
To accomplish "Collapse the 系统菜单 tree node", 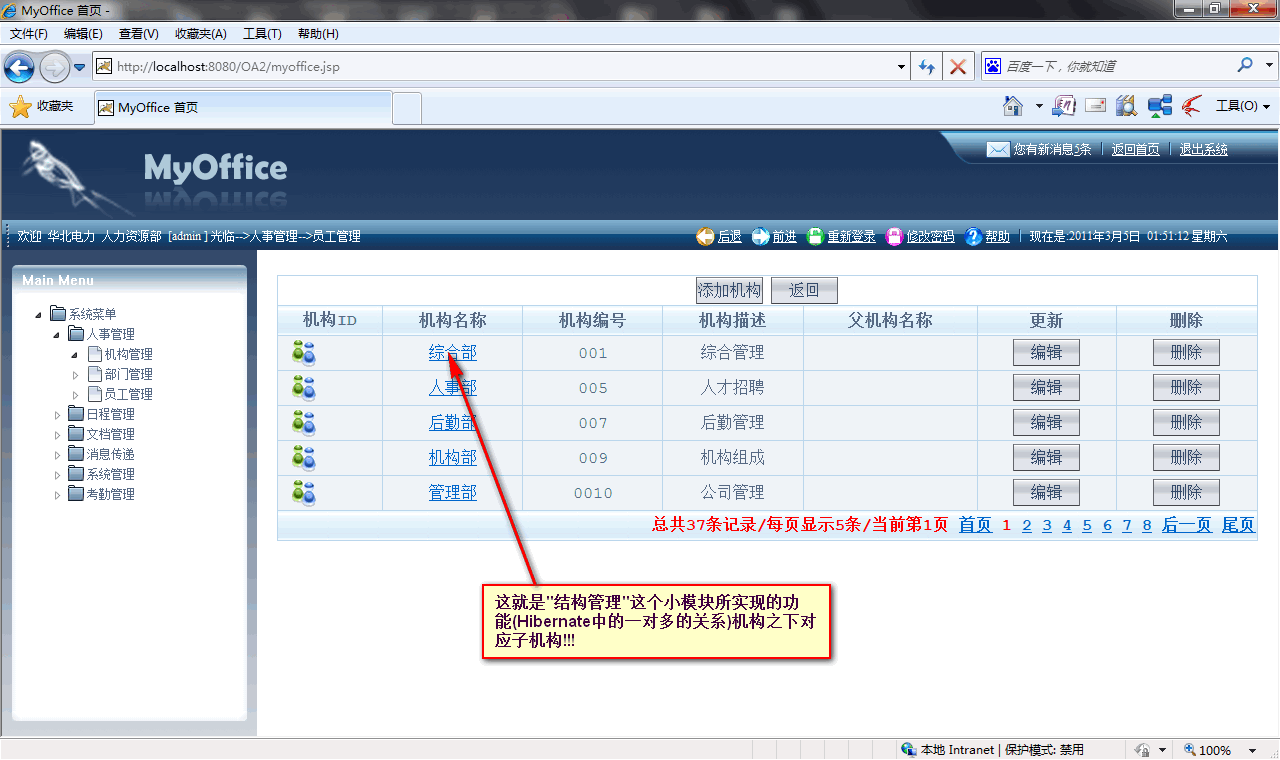I will point(39,315).
